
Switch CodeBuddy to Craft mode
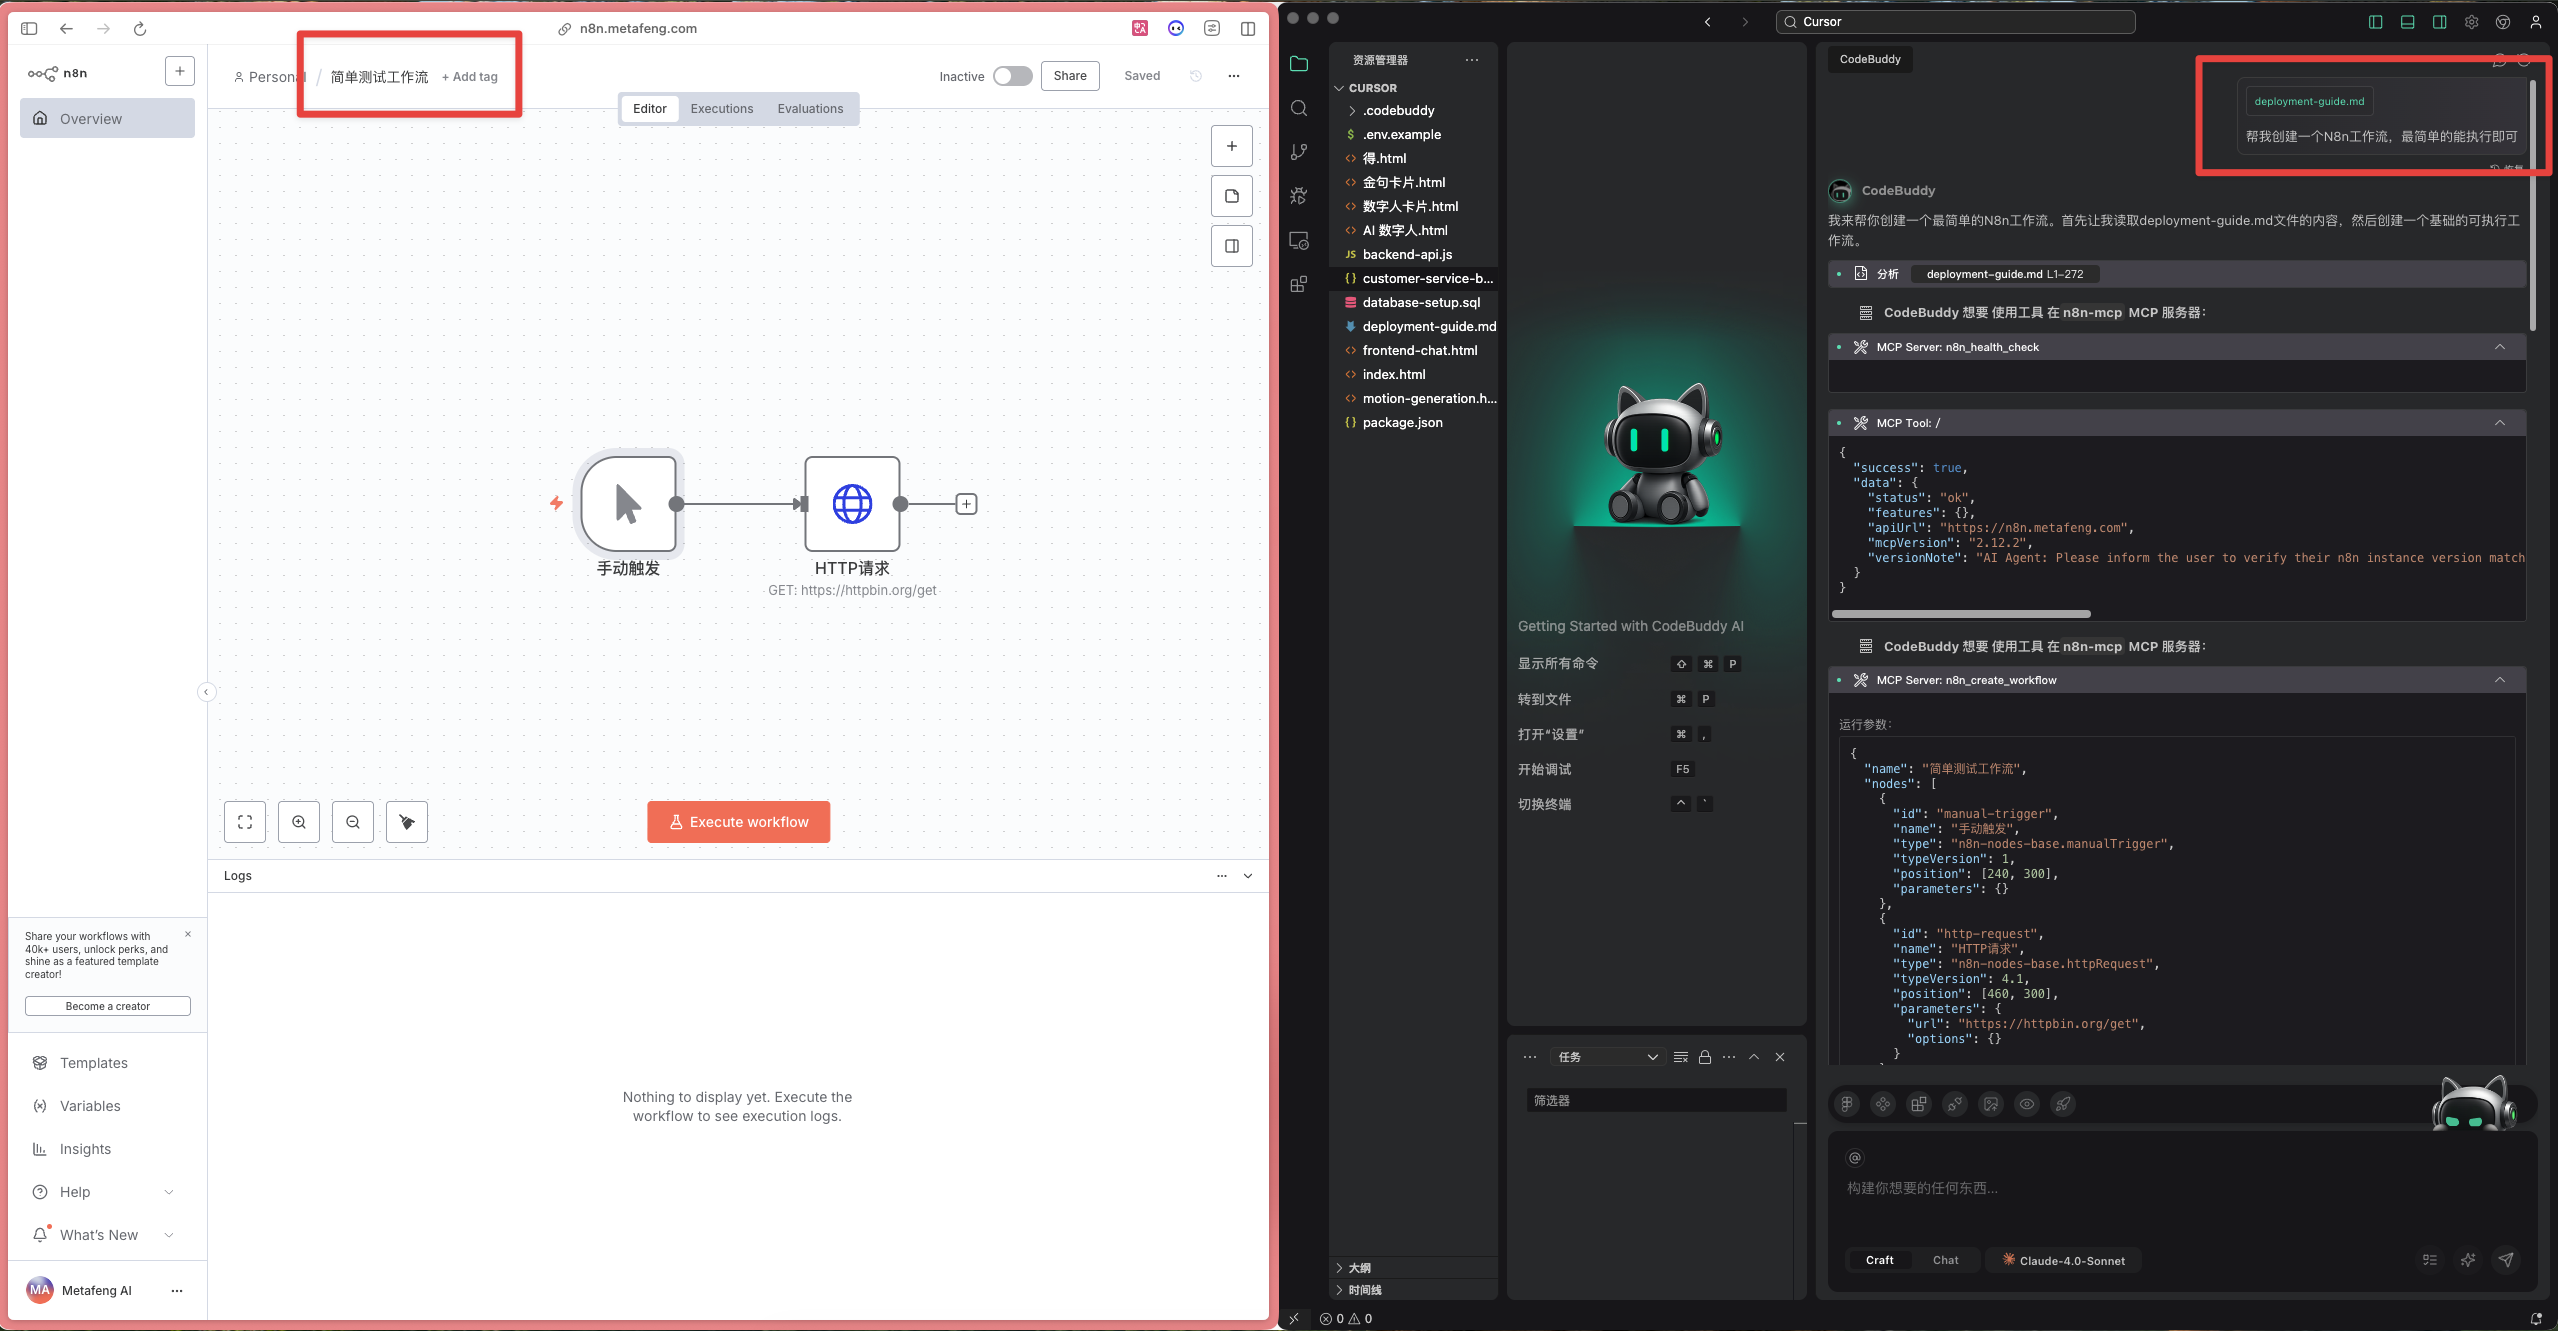tap(1880, 1260)
